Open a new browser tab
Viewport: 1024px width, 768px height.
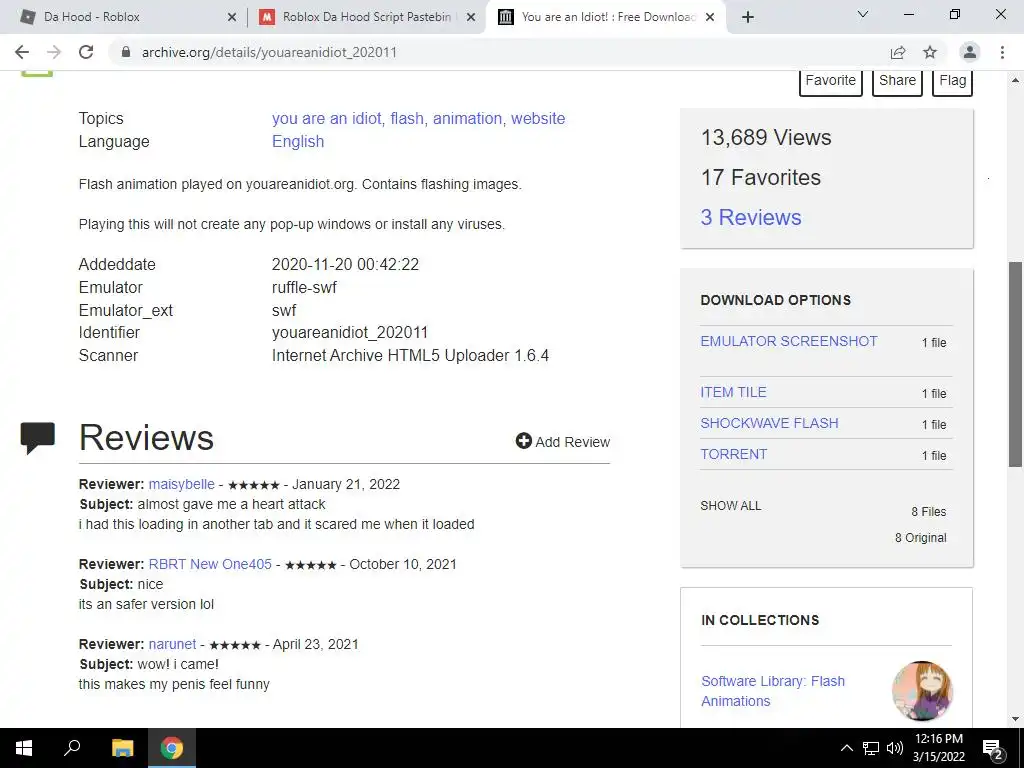[x=748, y=17]
